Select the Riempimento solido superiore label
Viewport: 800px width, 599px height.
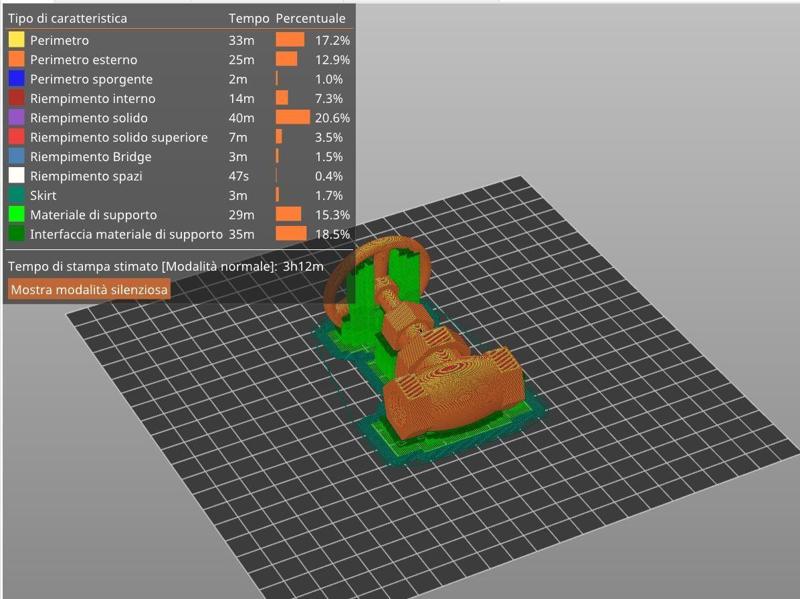119,137
